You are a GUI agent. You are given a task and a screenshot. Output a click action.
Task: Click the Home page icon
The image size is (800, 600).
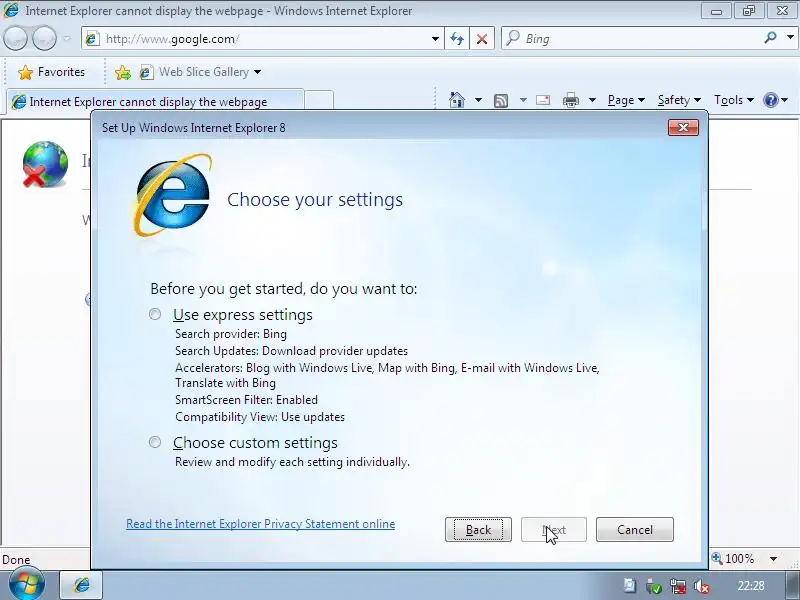[x=457, y=100]
